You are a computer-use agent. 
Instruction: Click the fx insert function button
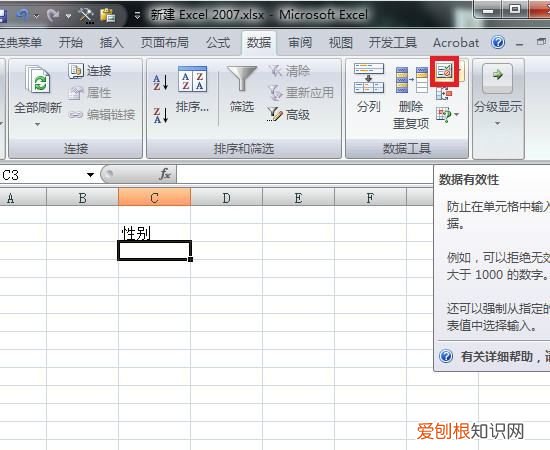(165, 174)
